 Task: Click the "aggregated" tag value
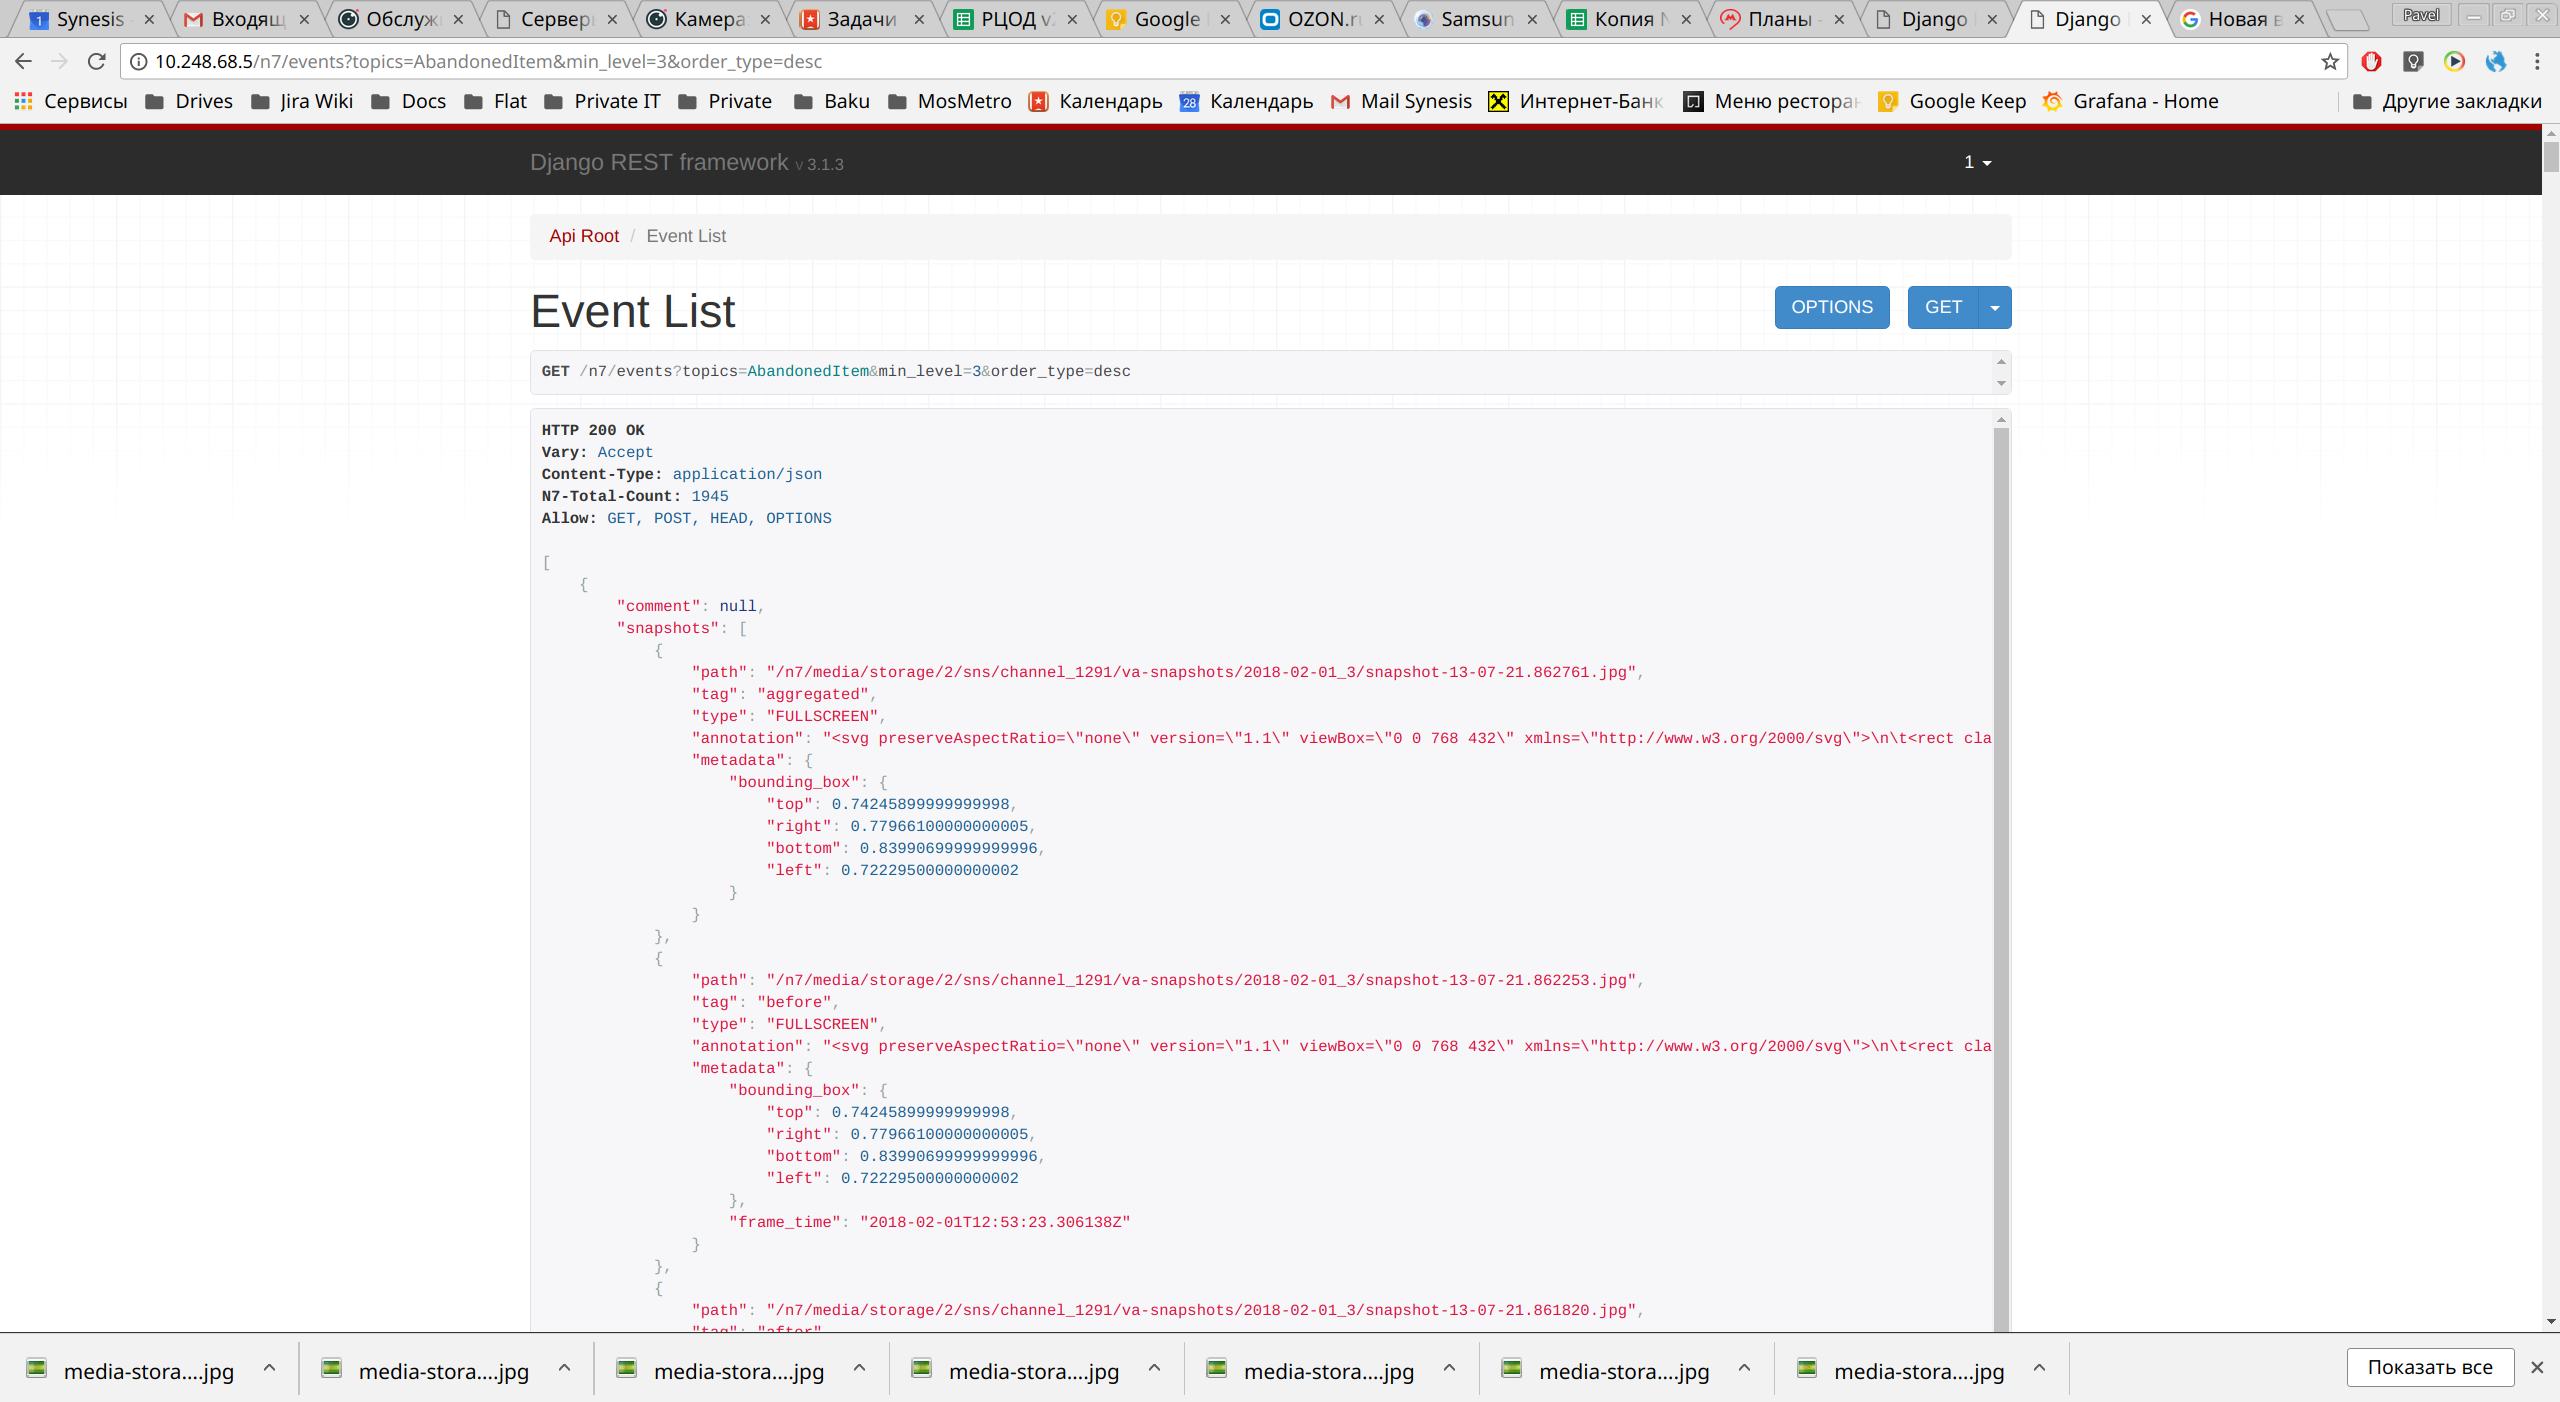pos(813,694)
